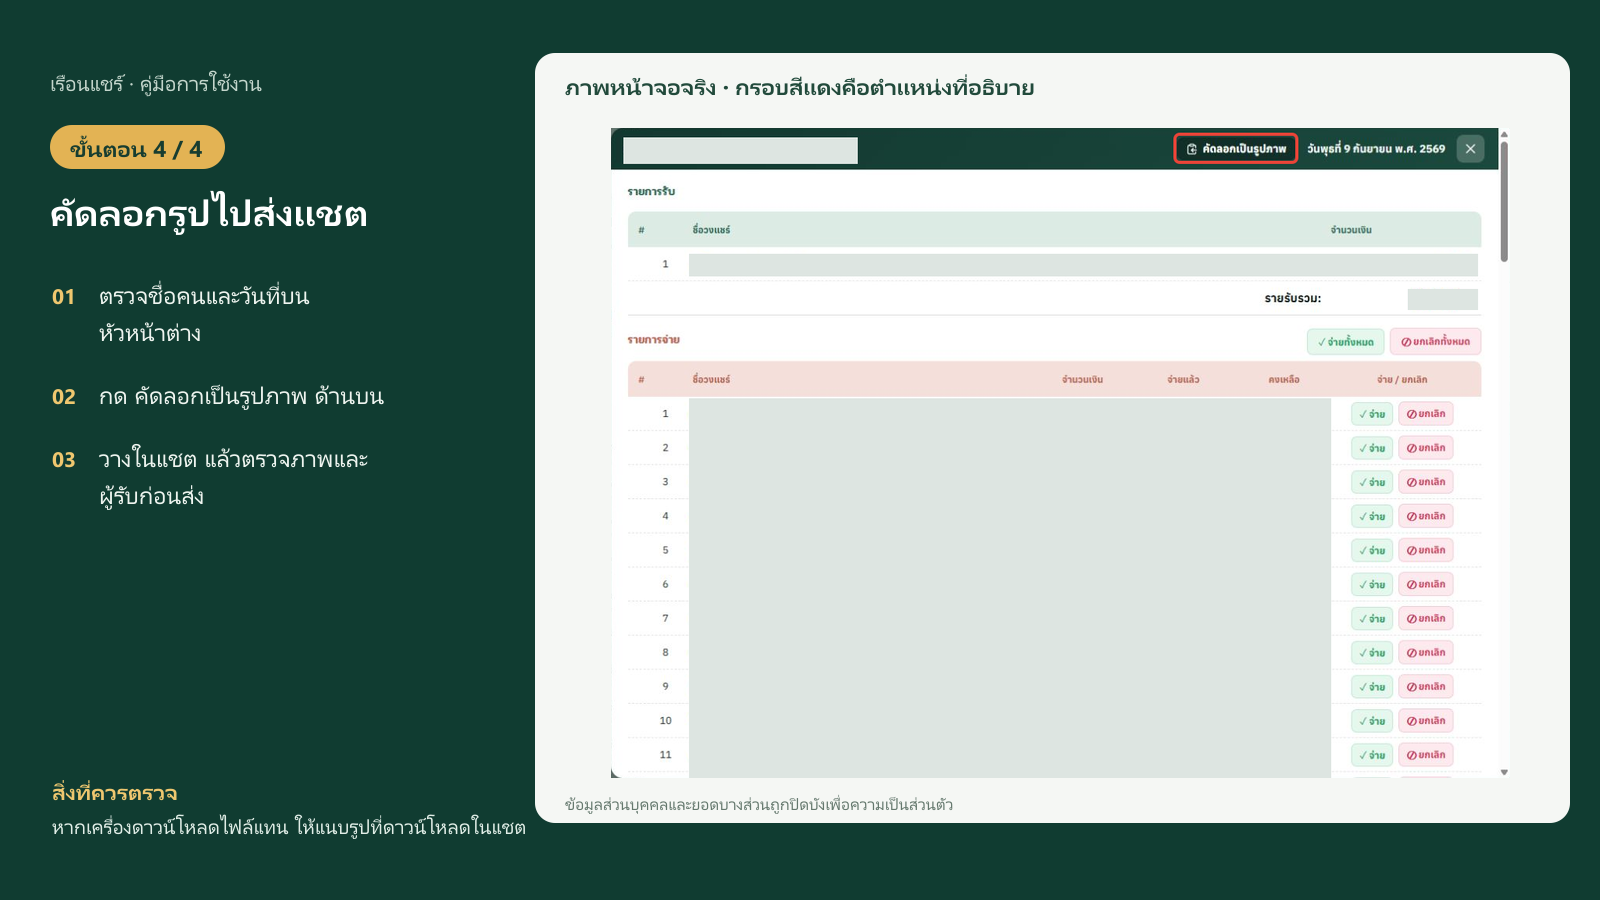Cancel payment row 2 with ยกเลิก

(x=1426, y=448)
